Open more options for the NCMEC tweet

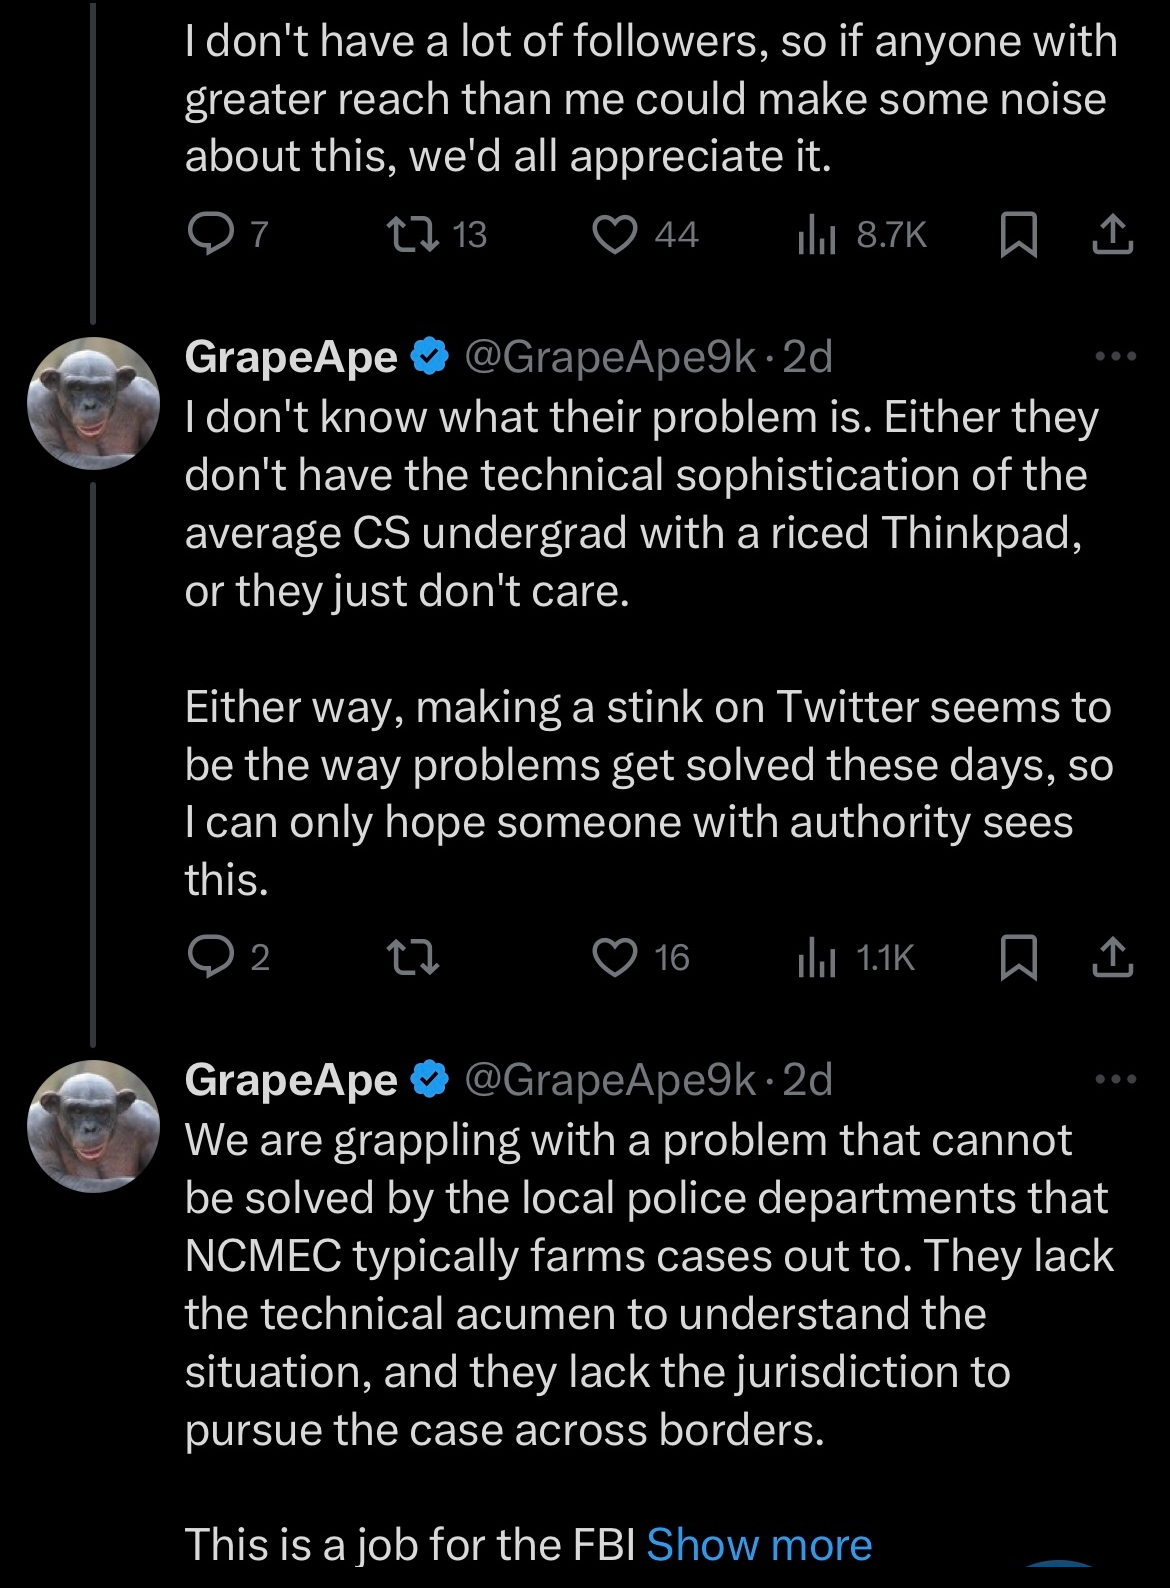[x=1115, y=1080]
